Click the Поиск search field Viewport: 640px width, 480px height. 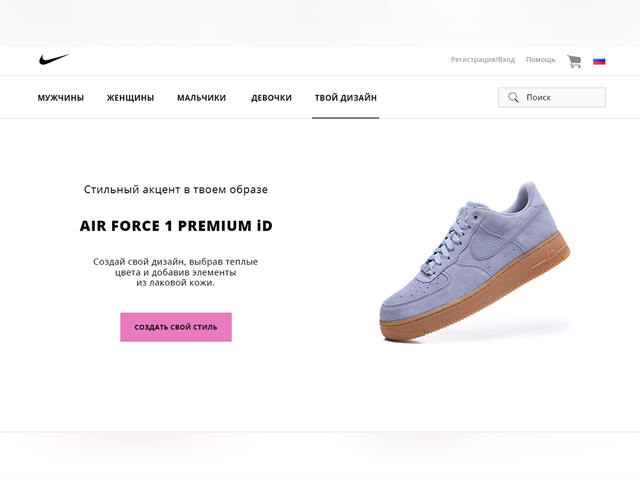point(552,97)
